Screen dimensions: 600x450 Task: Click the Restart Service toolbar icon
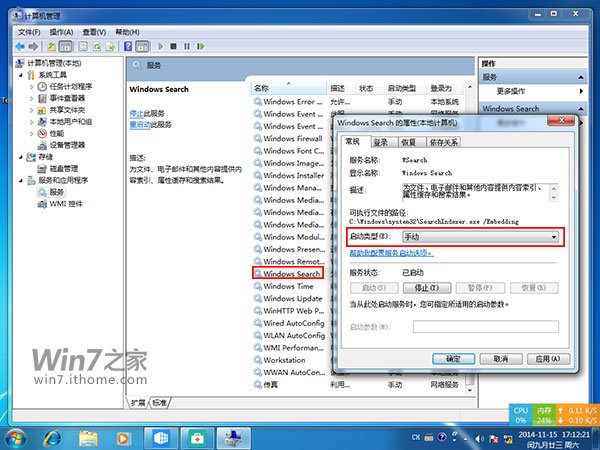[201, 46]
